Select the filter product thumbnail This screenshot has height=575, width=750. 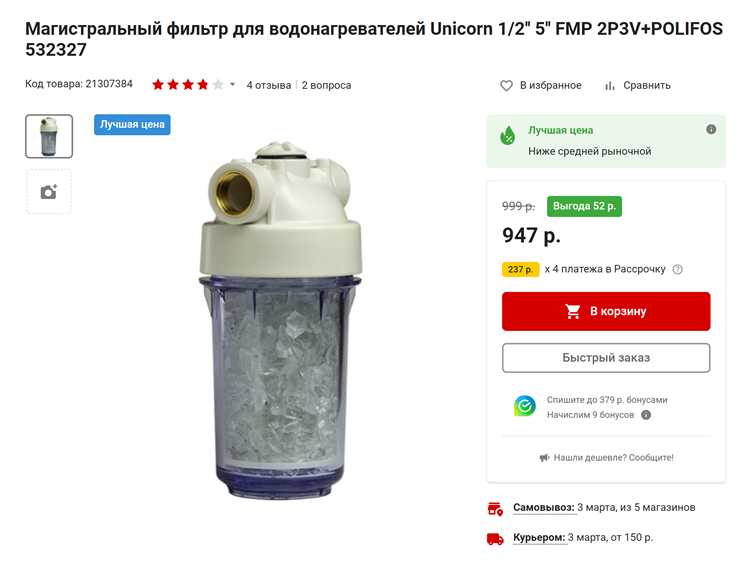point(49,136)
